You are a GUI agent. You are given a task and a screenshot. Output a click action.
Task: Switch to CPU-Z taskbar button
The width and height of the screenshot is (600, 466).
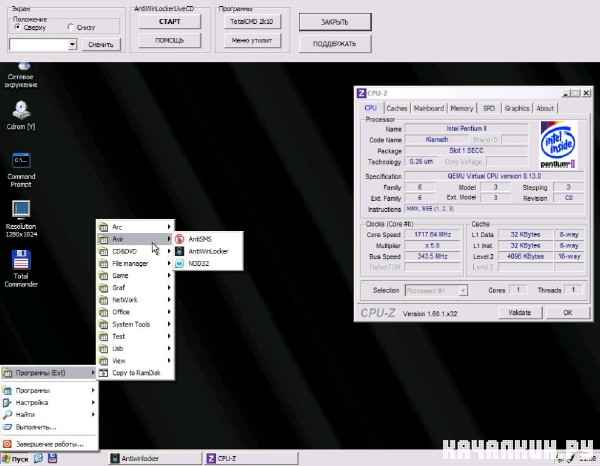tap(252, 458)
